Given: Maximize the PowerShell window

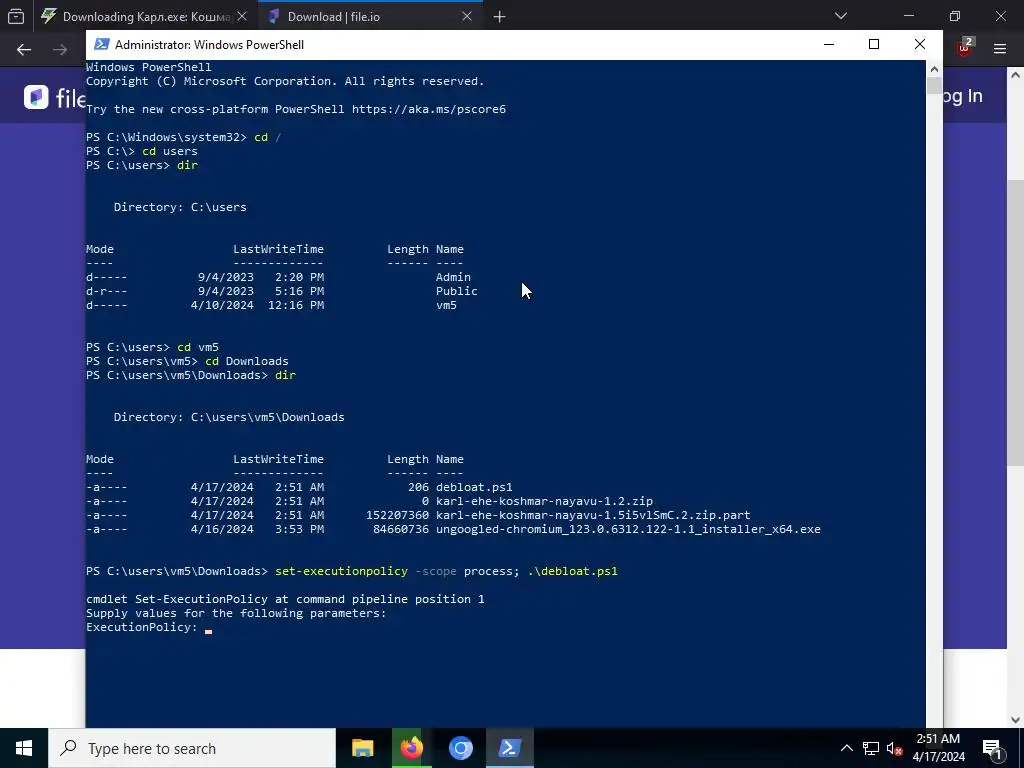Looking at the screenshot, I should click(x=874, y=44).
